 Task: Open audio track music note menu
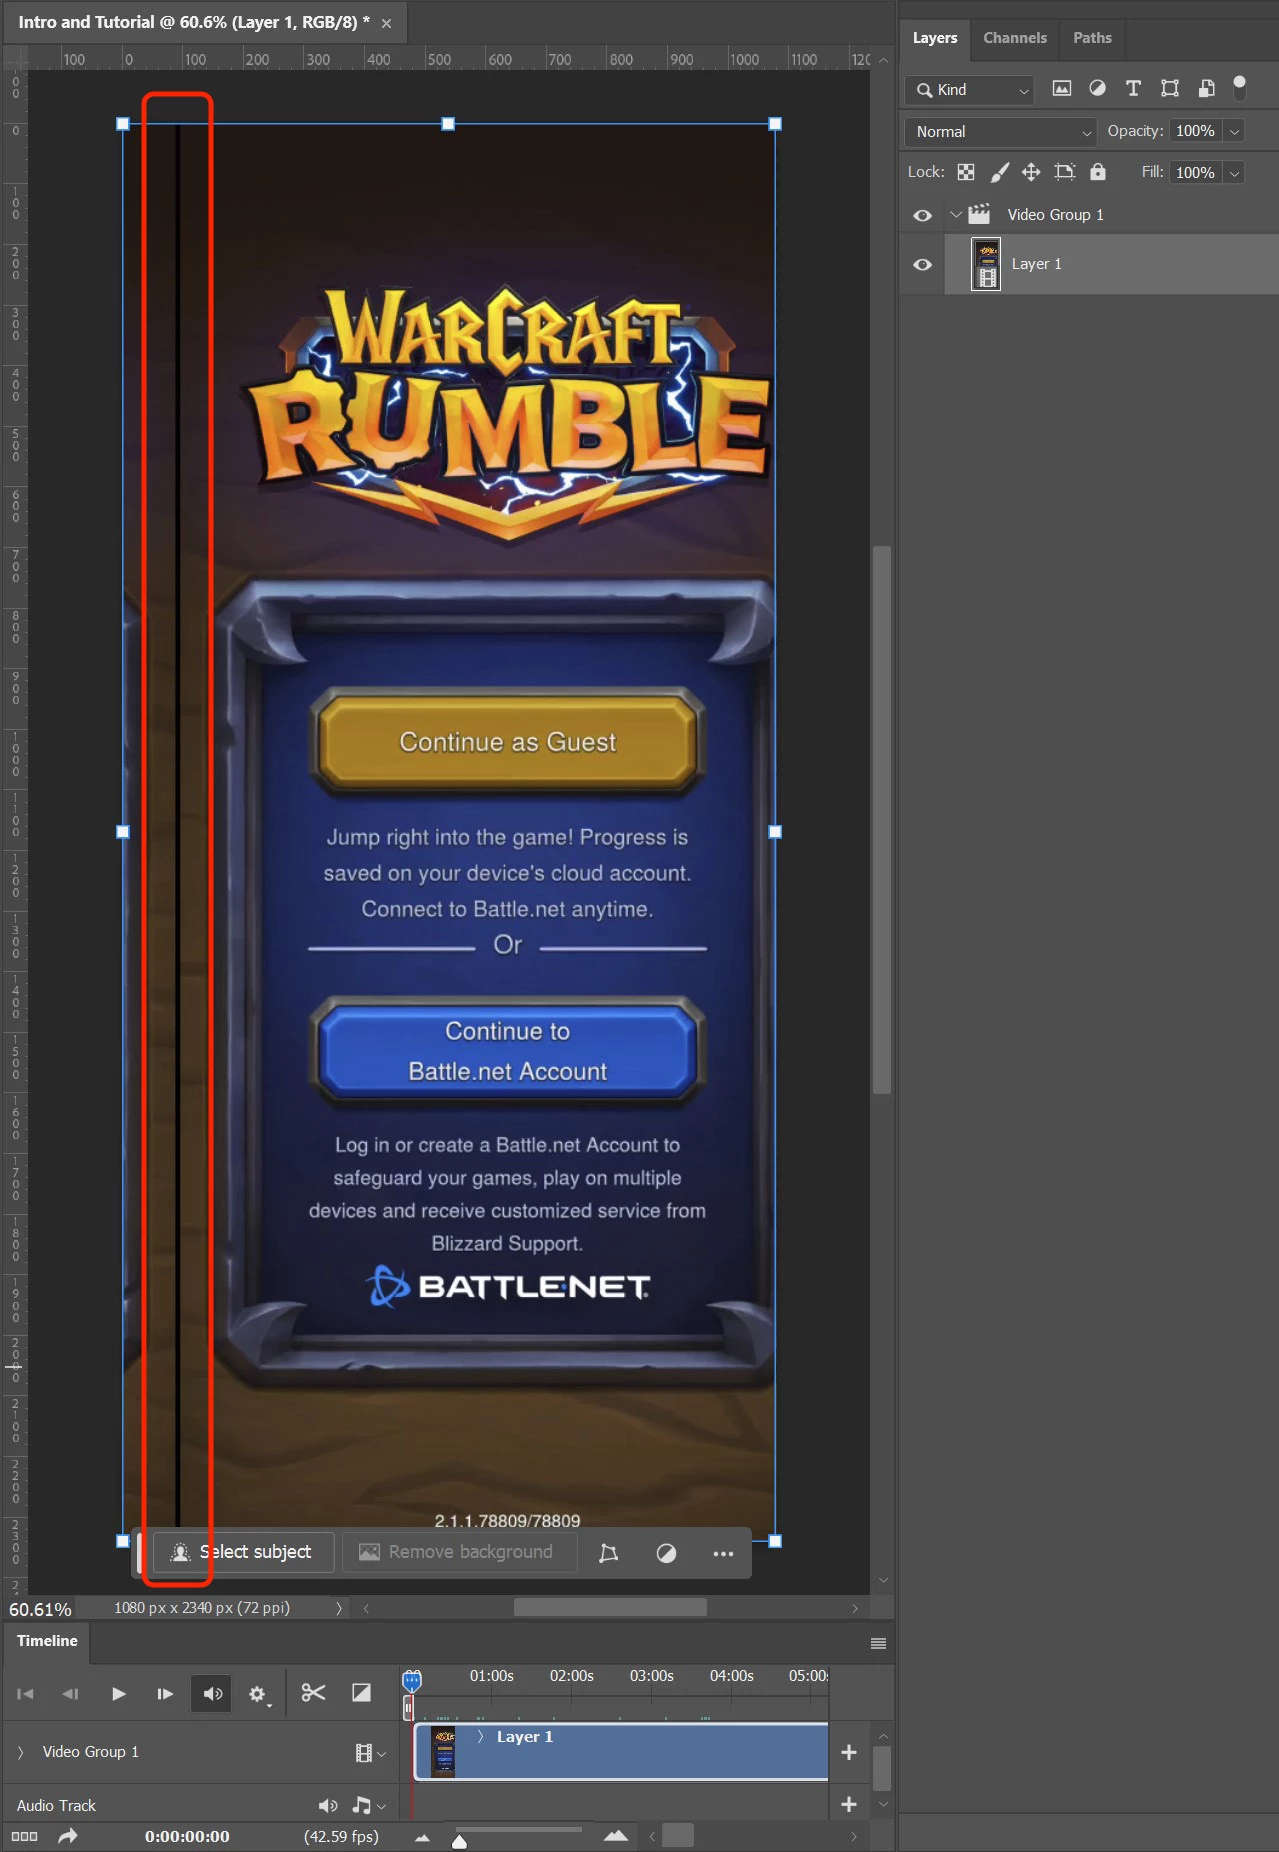(x=368, y=1806)
